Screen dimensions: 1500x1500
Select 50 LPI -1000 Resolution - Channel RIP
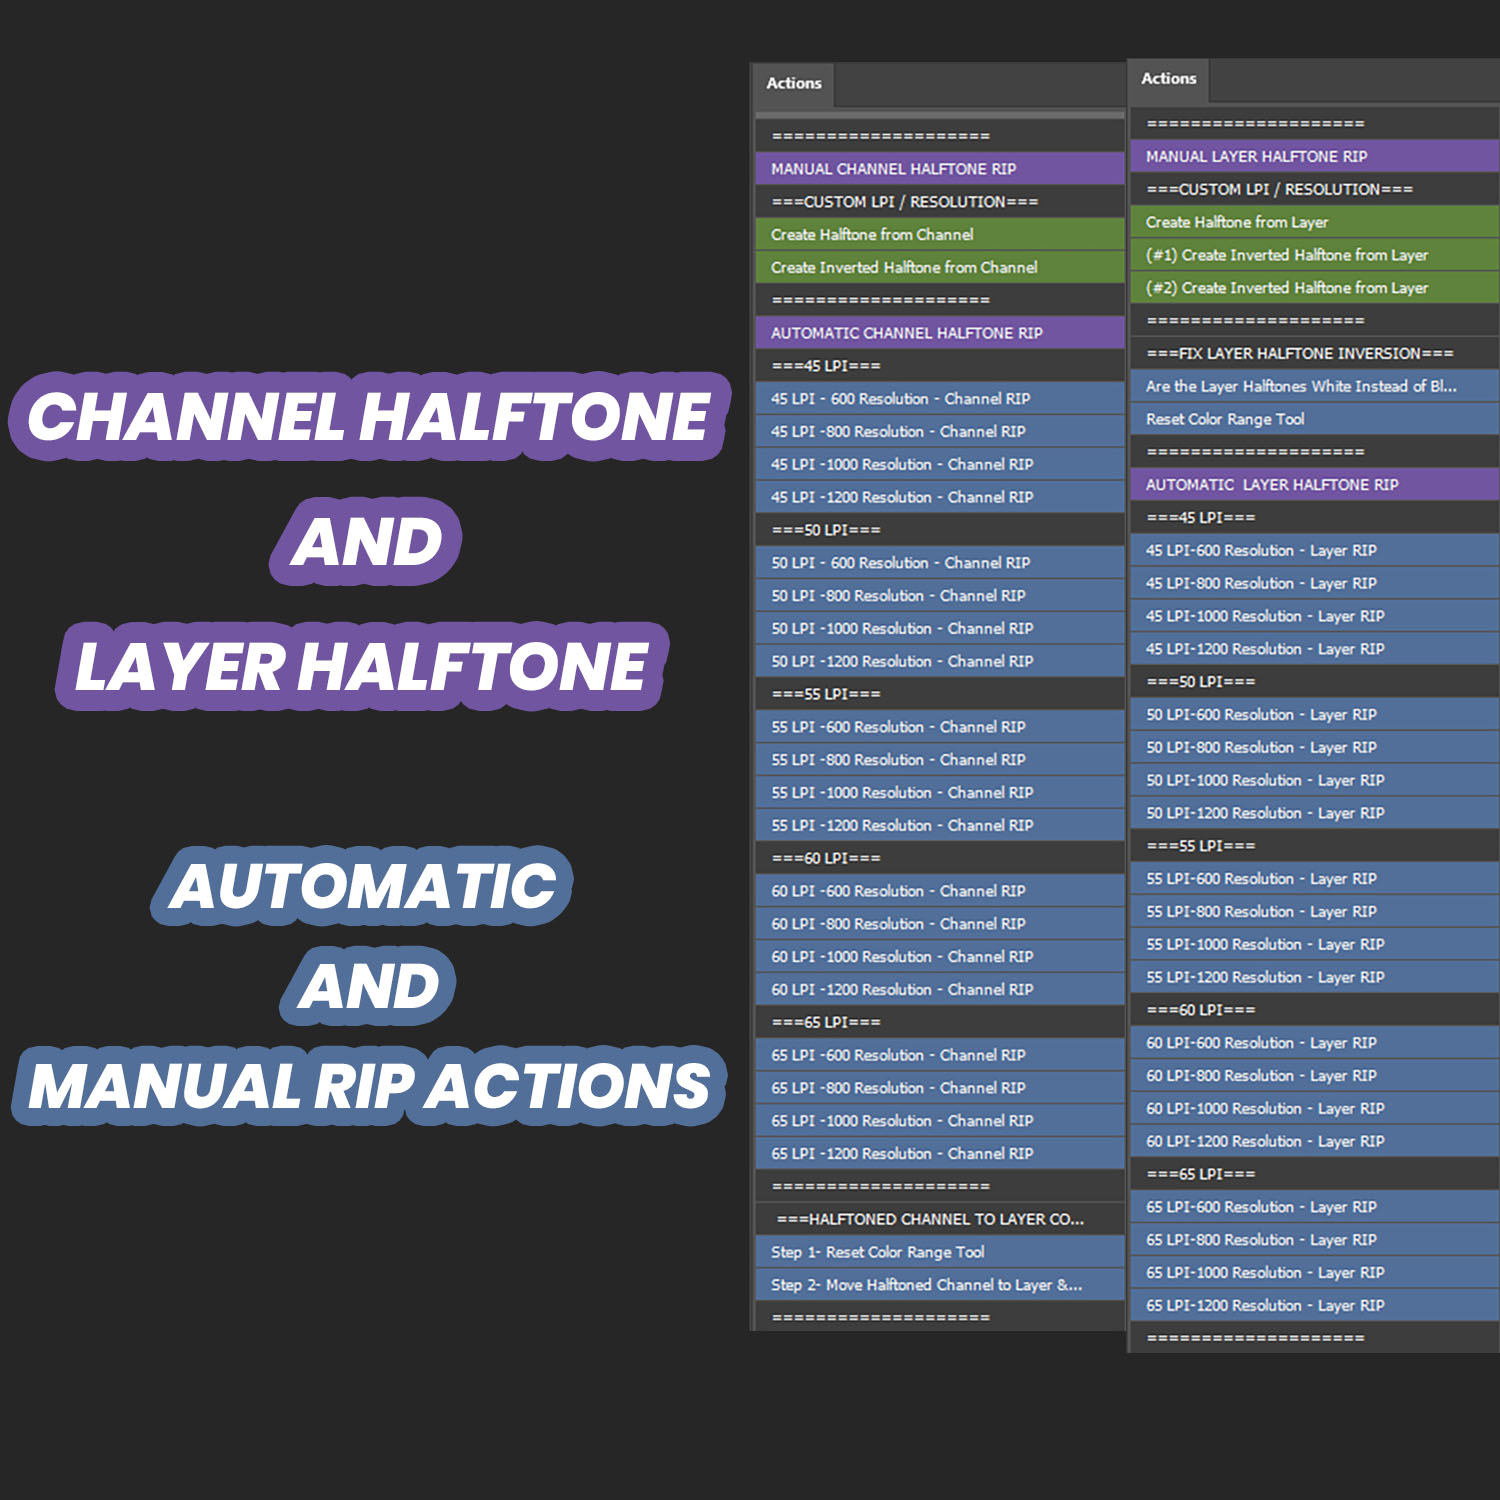[x=941, y=628]
